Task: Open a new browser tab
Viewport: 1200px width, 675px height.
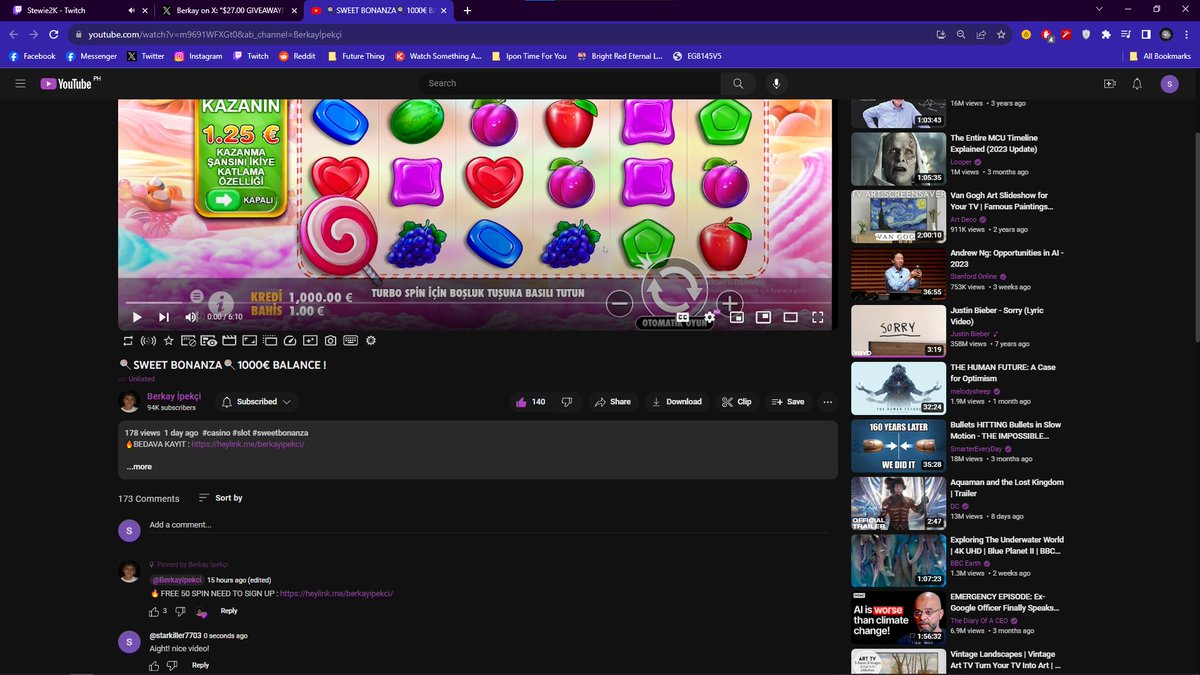Action: coord(467,10)
